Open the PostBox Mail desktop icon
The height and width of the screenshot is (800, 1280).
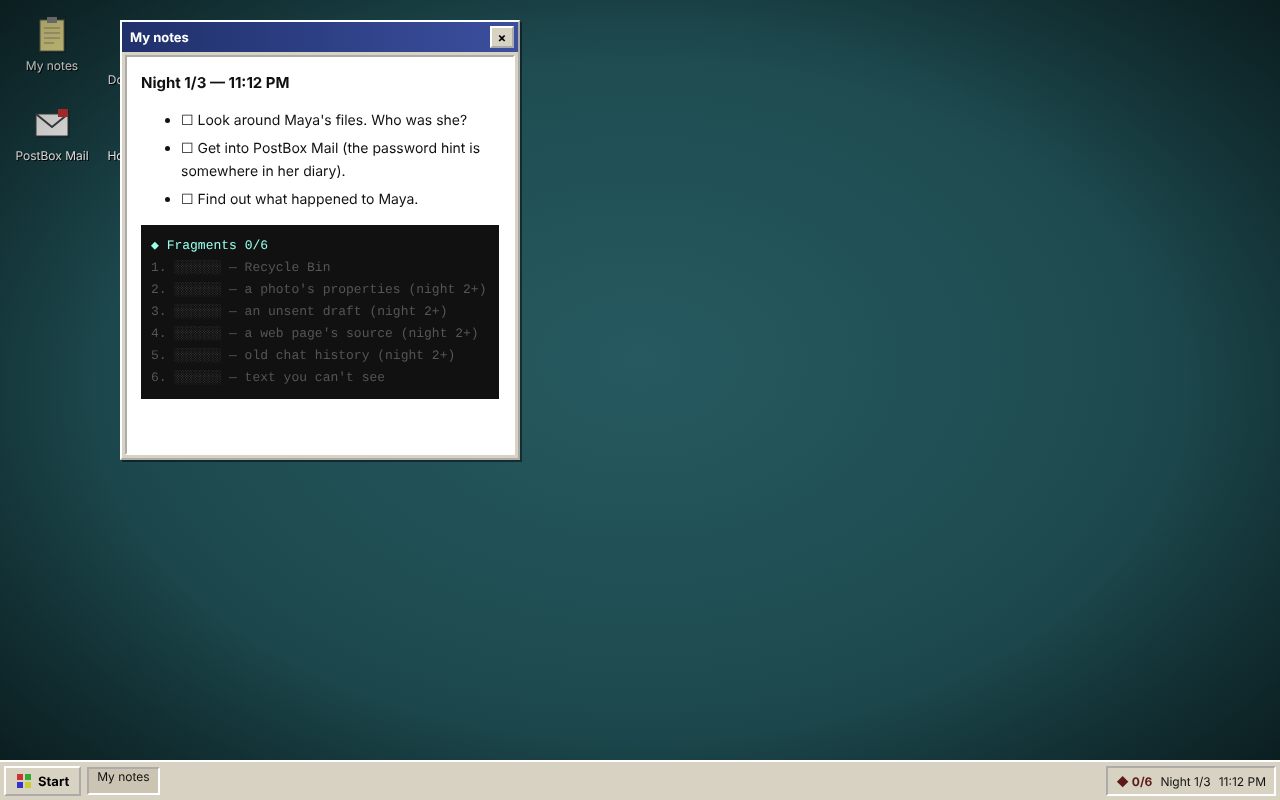(x=52, y=135)
